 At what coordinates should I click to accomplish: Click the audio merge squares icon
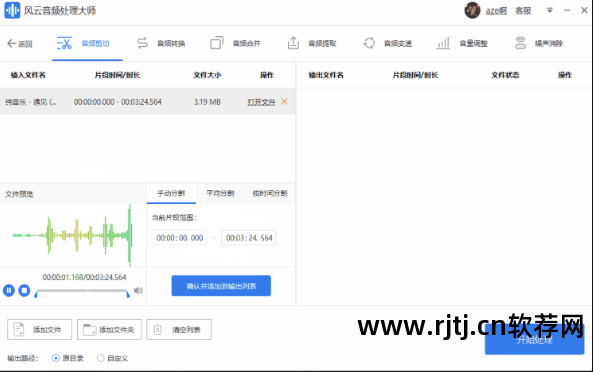[217, 43]
